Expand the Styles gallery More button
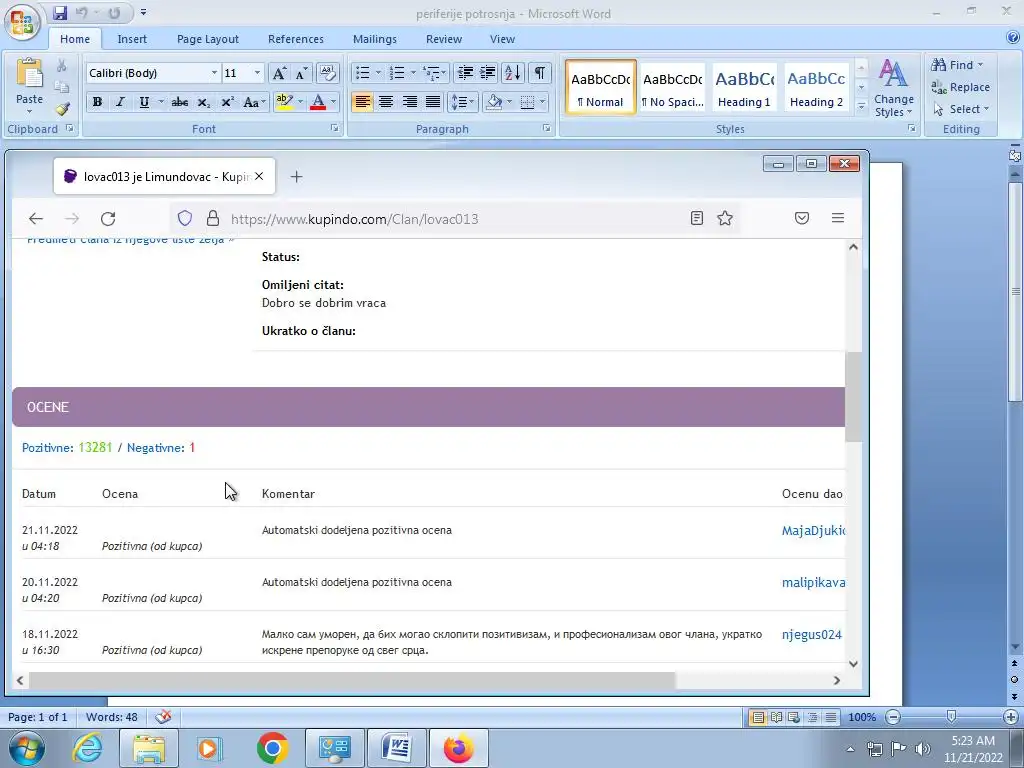Screen dimensions: 1024x768 [x=861, y=106]
